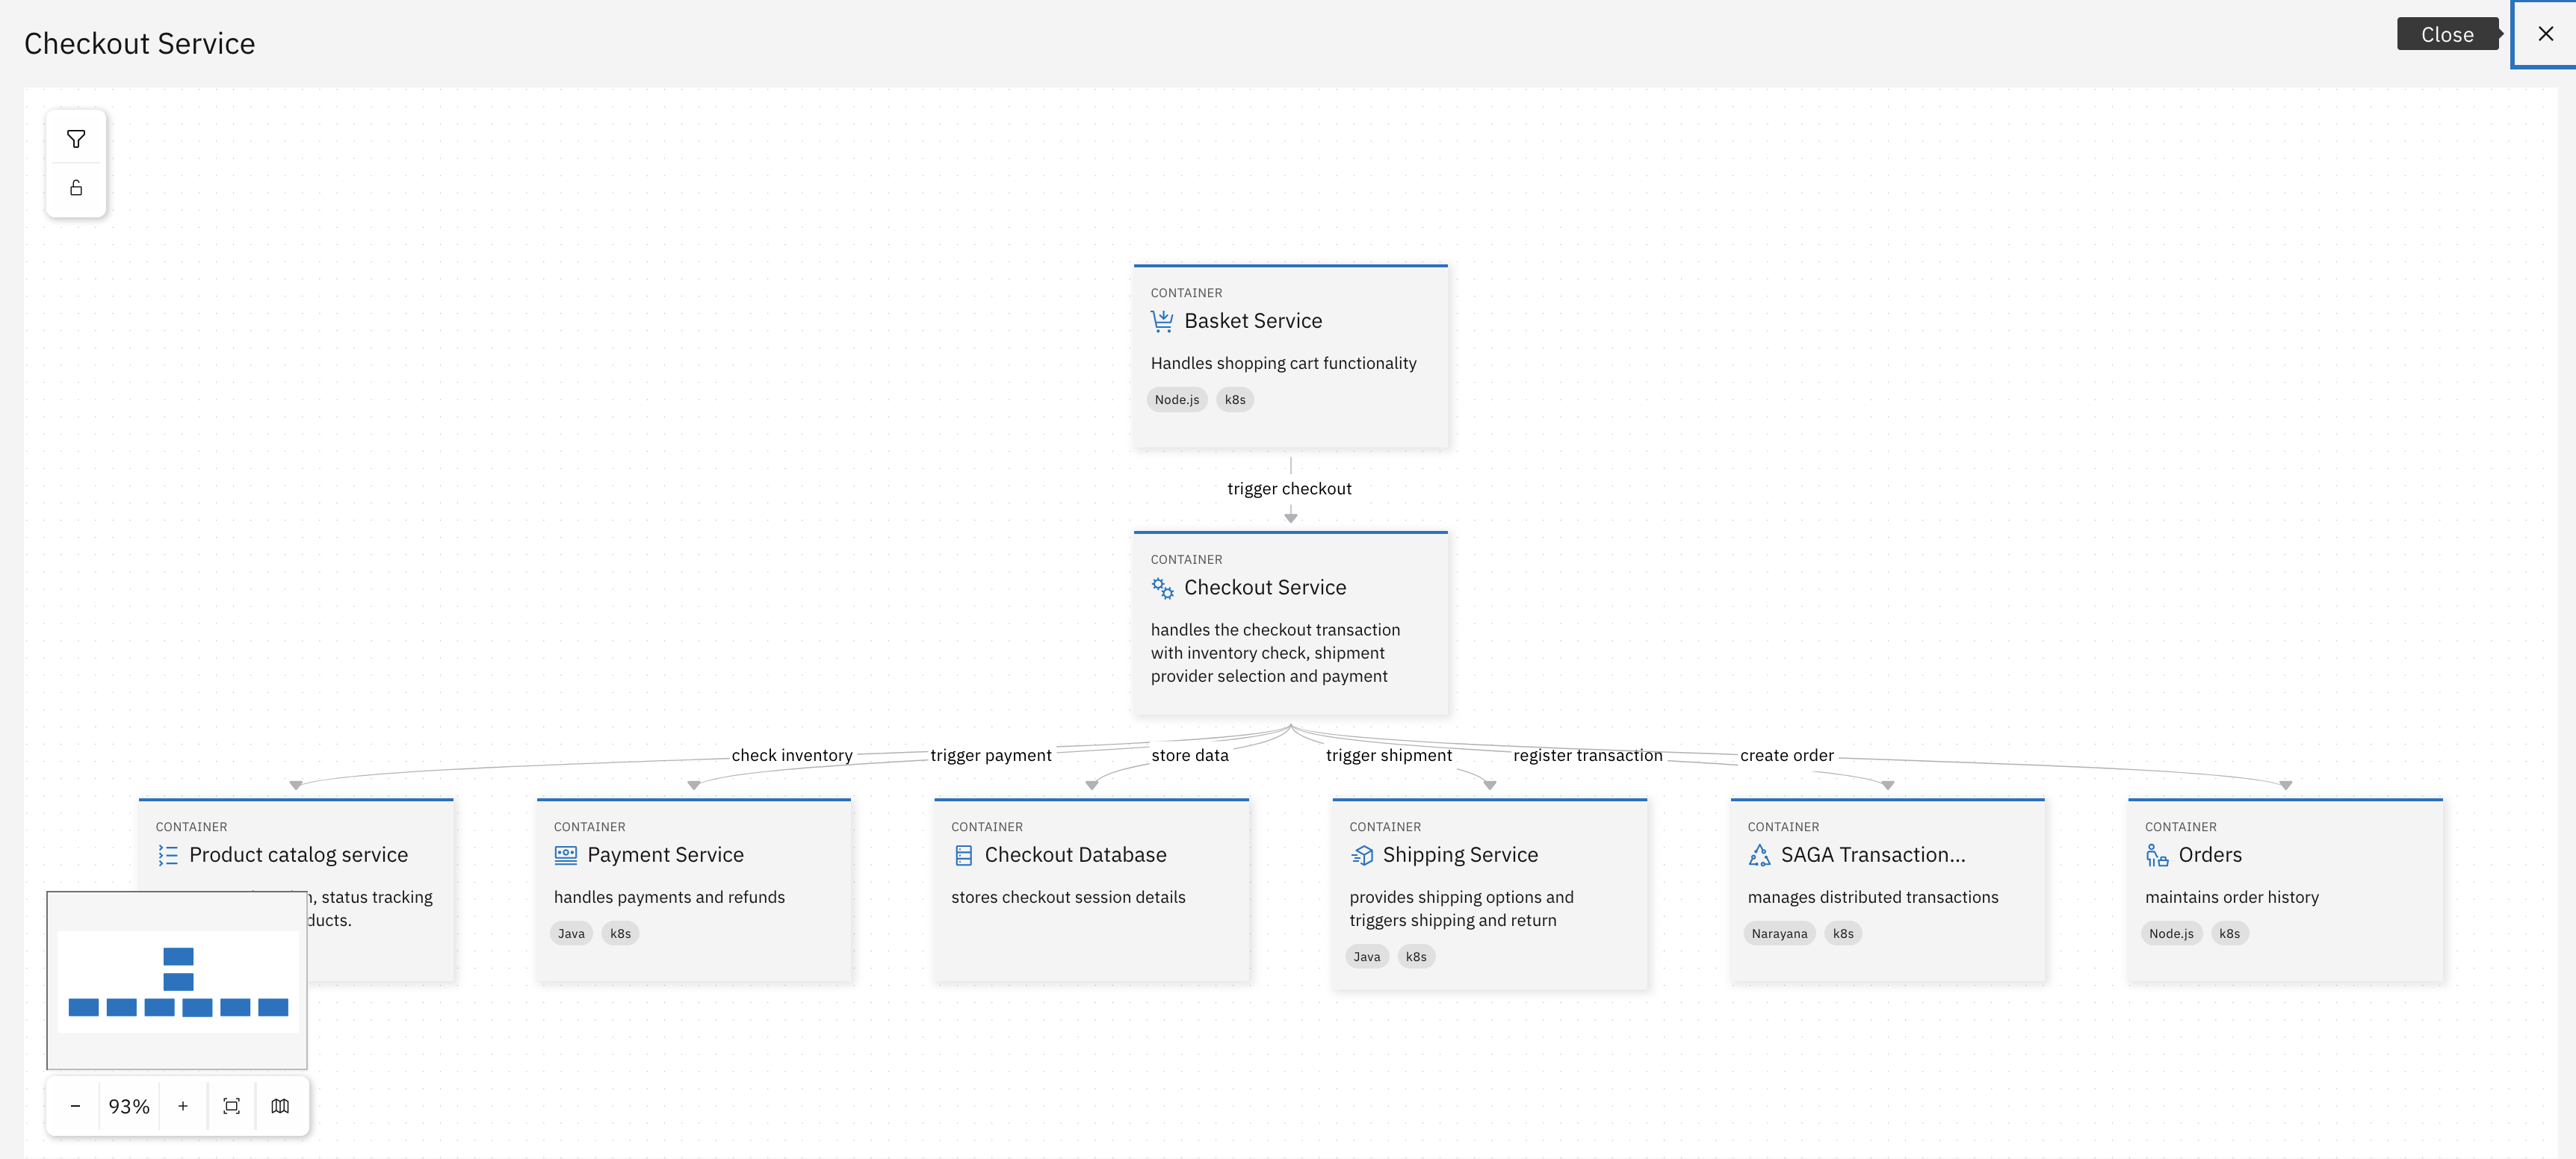
Task: Select the Shipping Service package icon
Action: point(1362,855)
